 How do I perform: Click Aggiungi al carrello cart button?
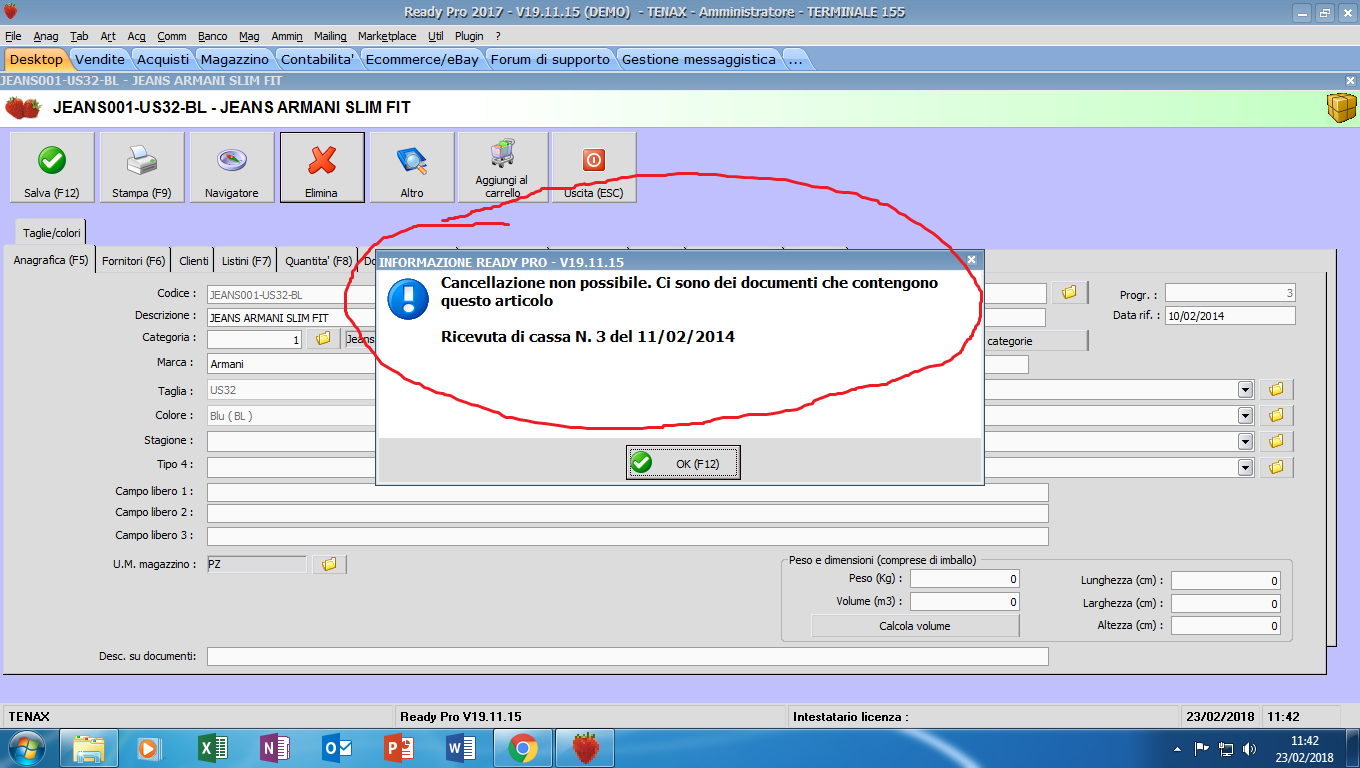pyautogui.click(x=502, y=167)
